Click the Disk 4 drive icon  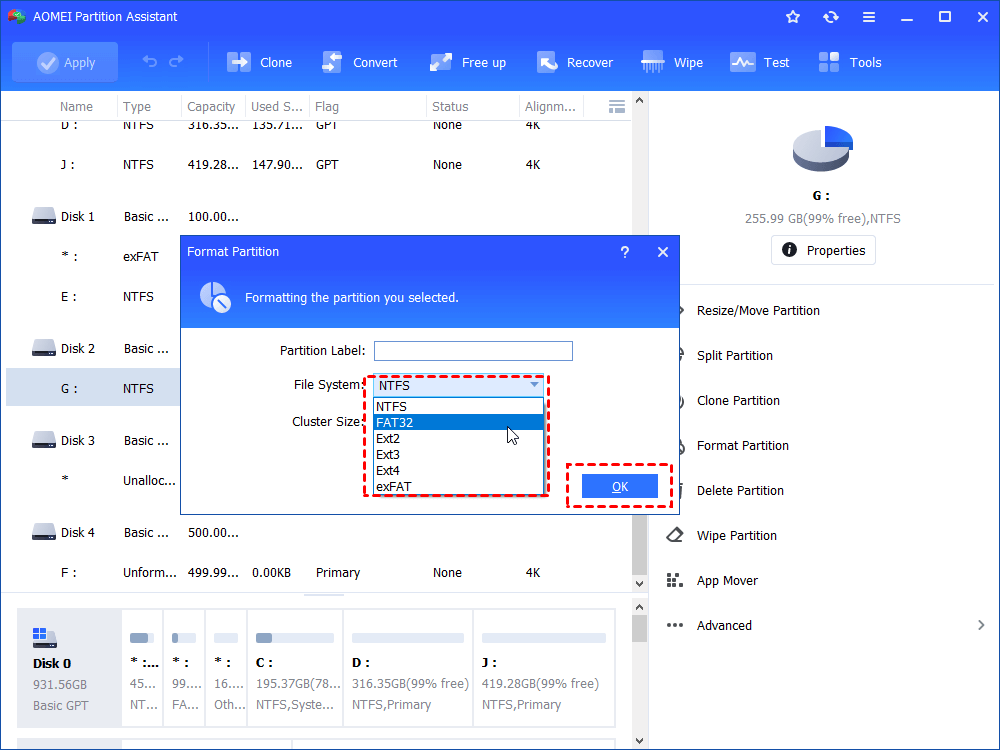pyautogui.click(x=44, y=532)
